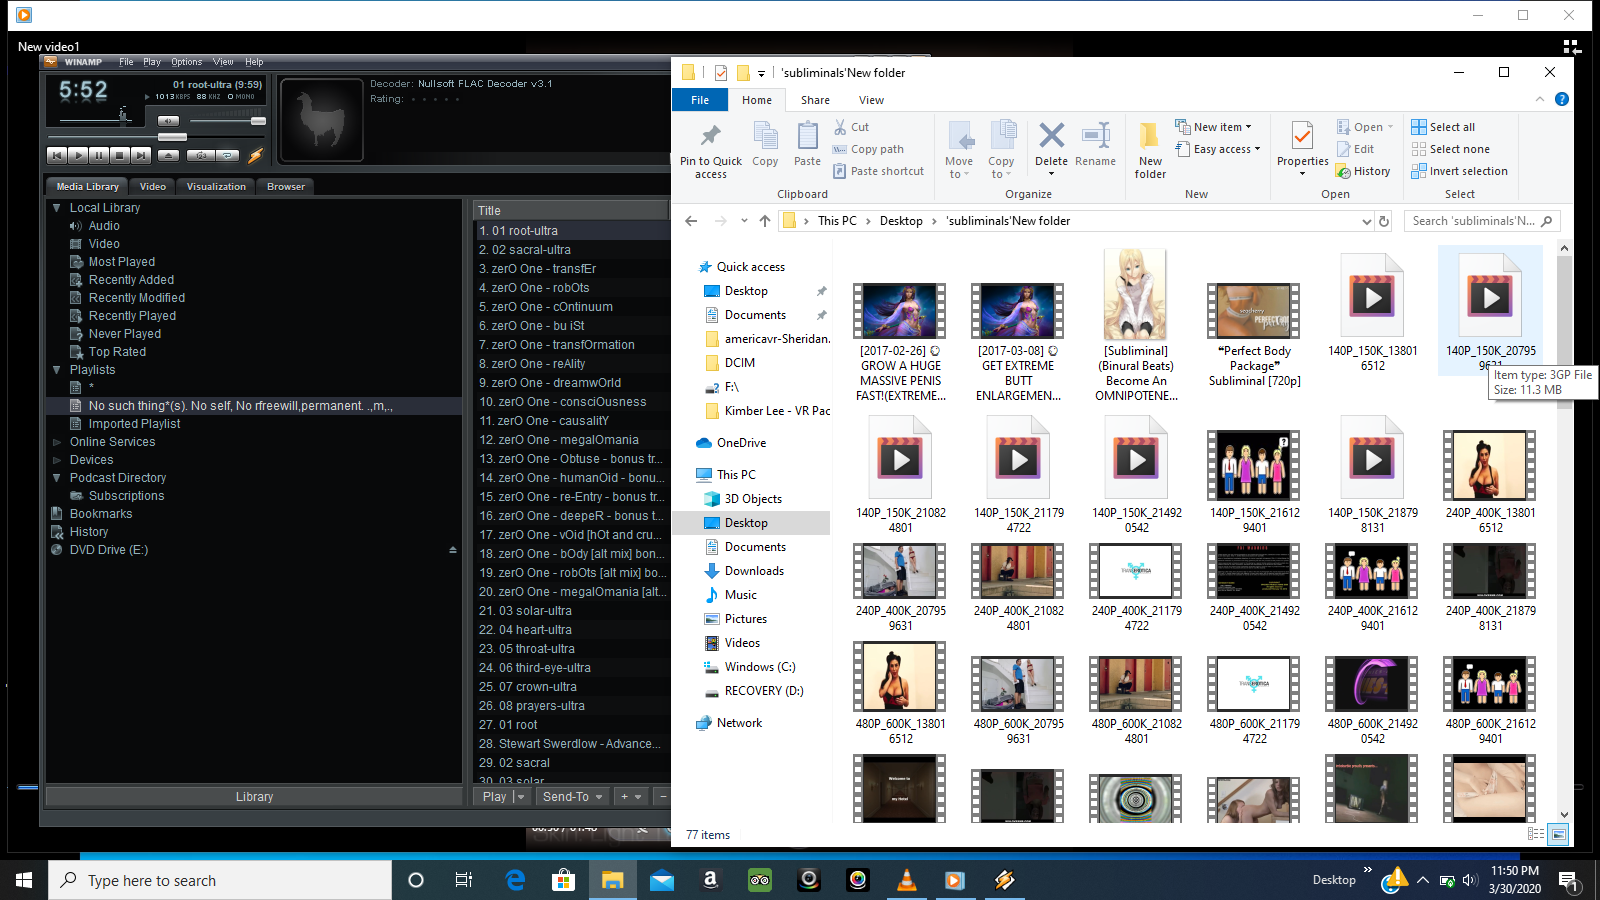Open Explorer help question mark

coord(1562,99)
